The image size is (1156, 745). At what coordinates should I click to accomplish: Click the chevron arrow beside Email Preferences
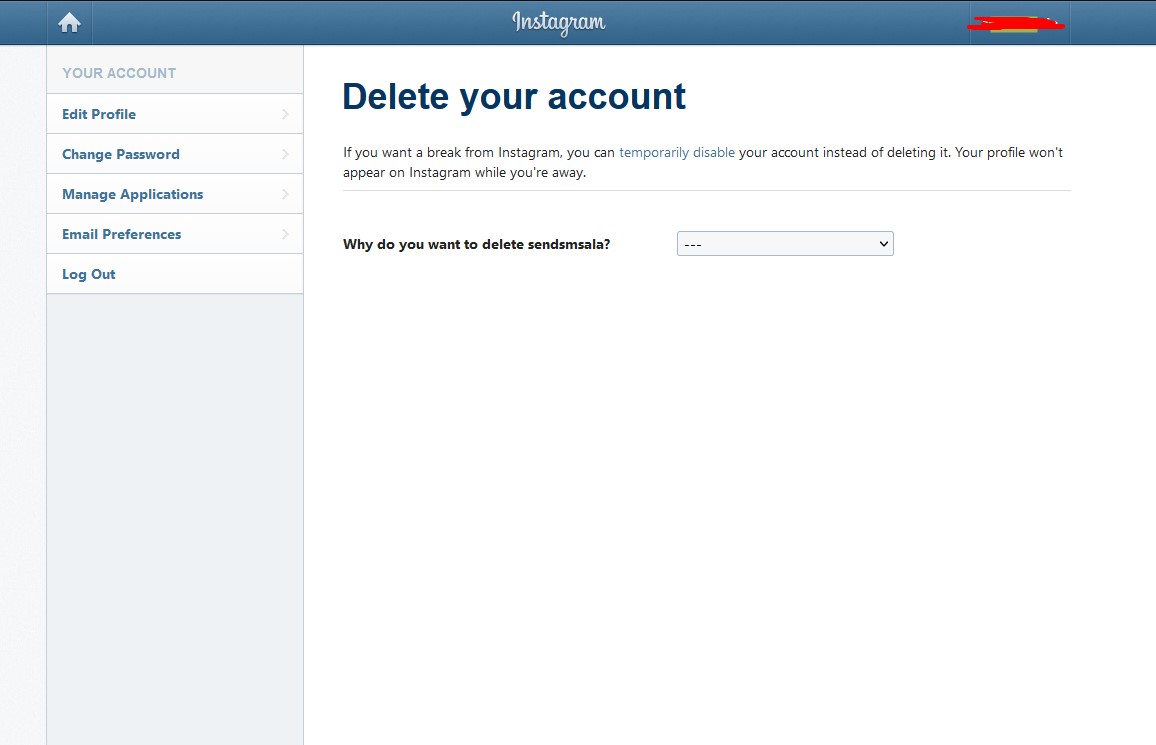click(x=285, y=234)
